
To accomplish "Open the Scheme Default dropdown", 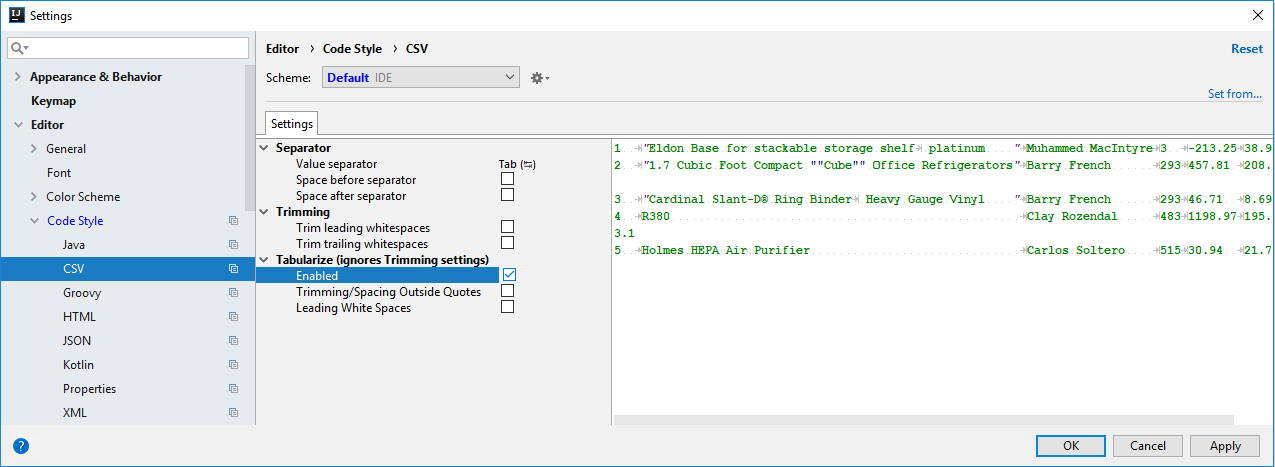I will tap(420, 77).
